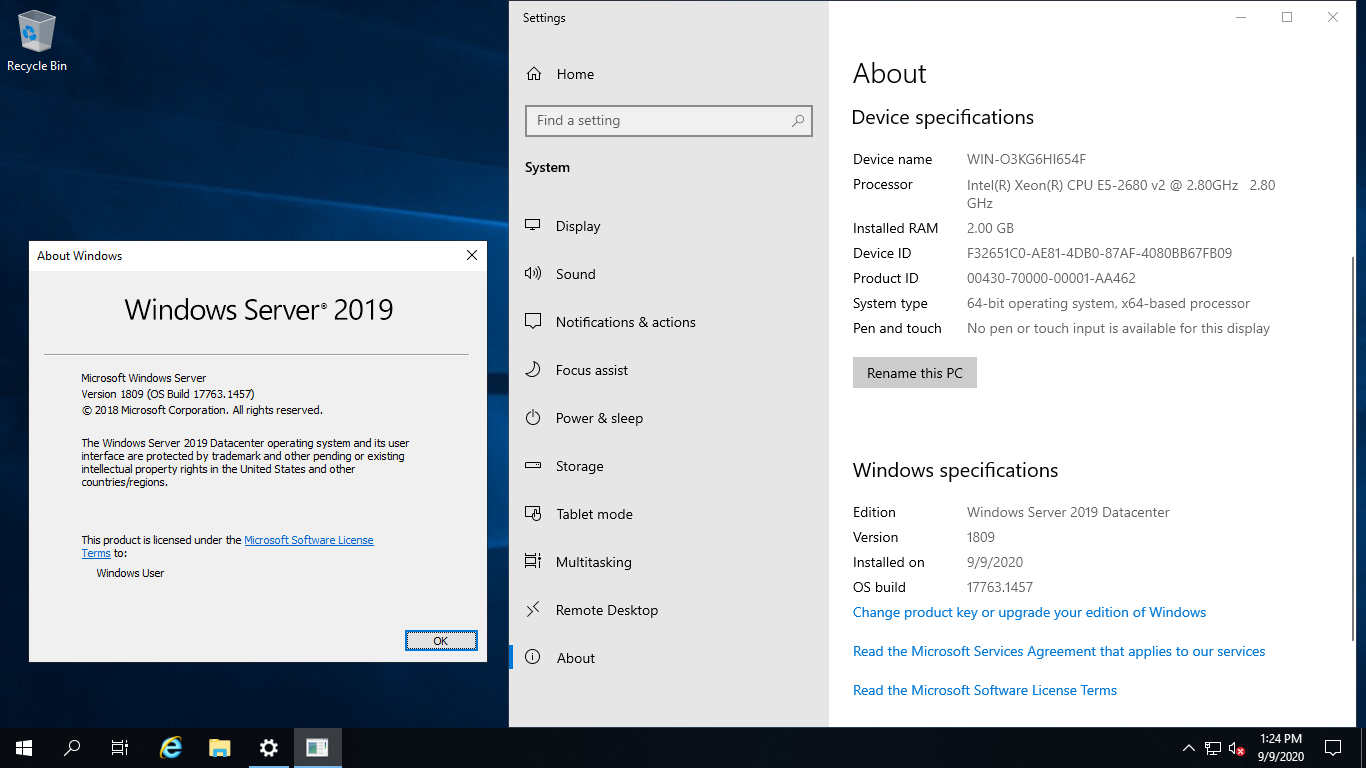The height and width of the screenshot is (768, 1366).
Task: Open the Sound settings page
Action: coord(575,274)
